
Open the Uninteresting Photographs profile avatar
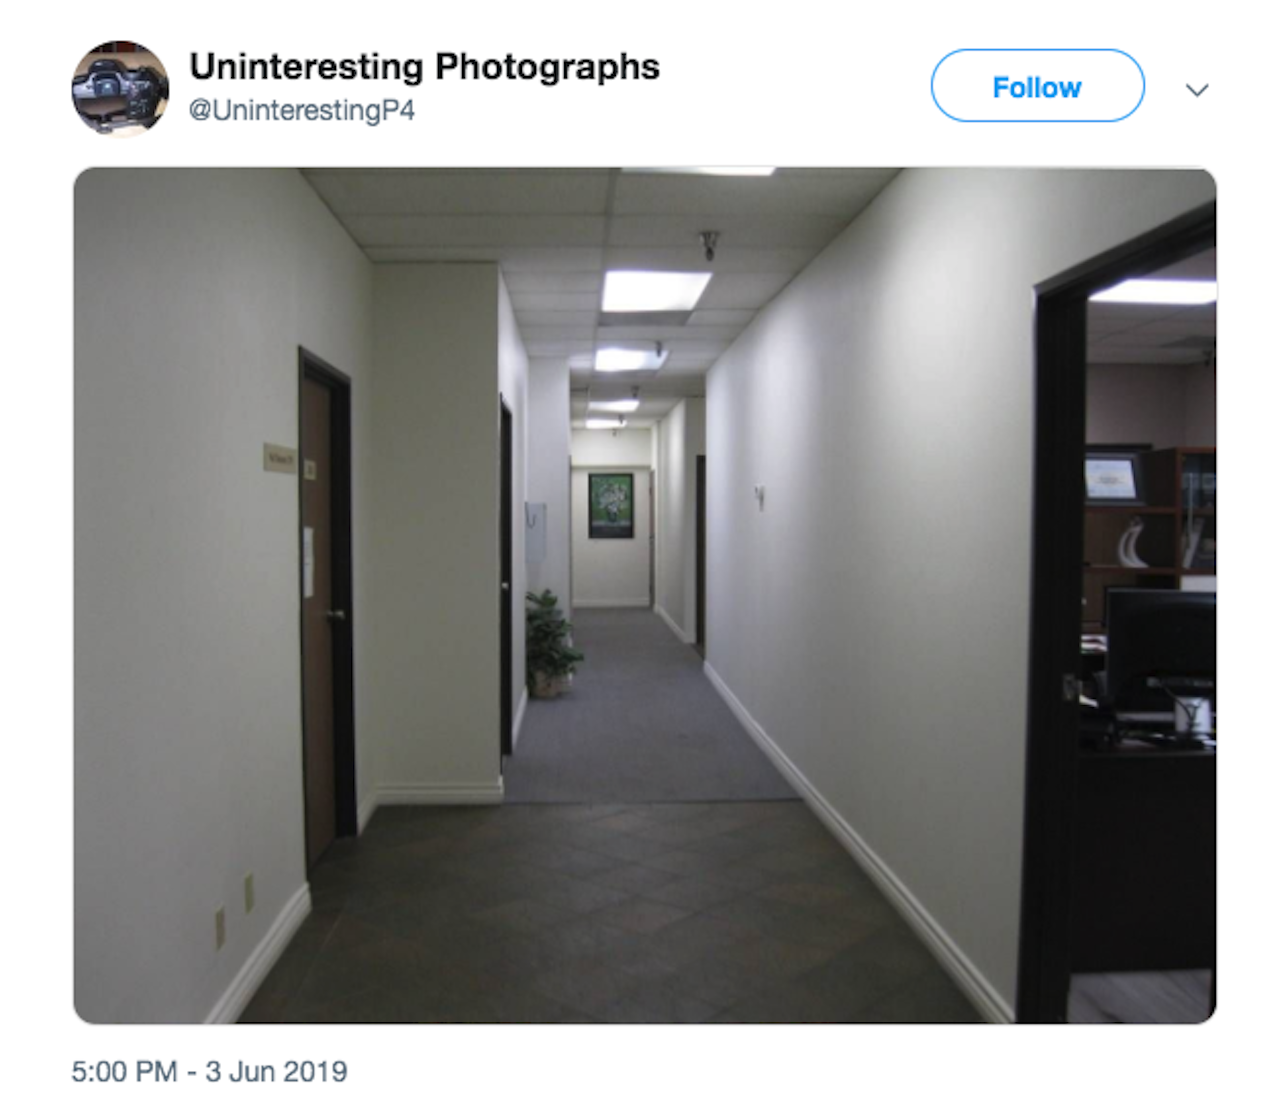[120, 88]
